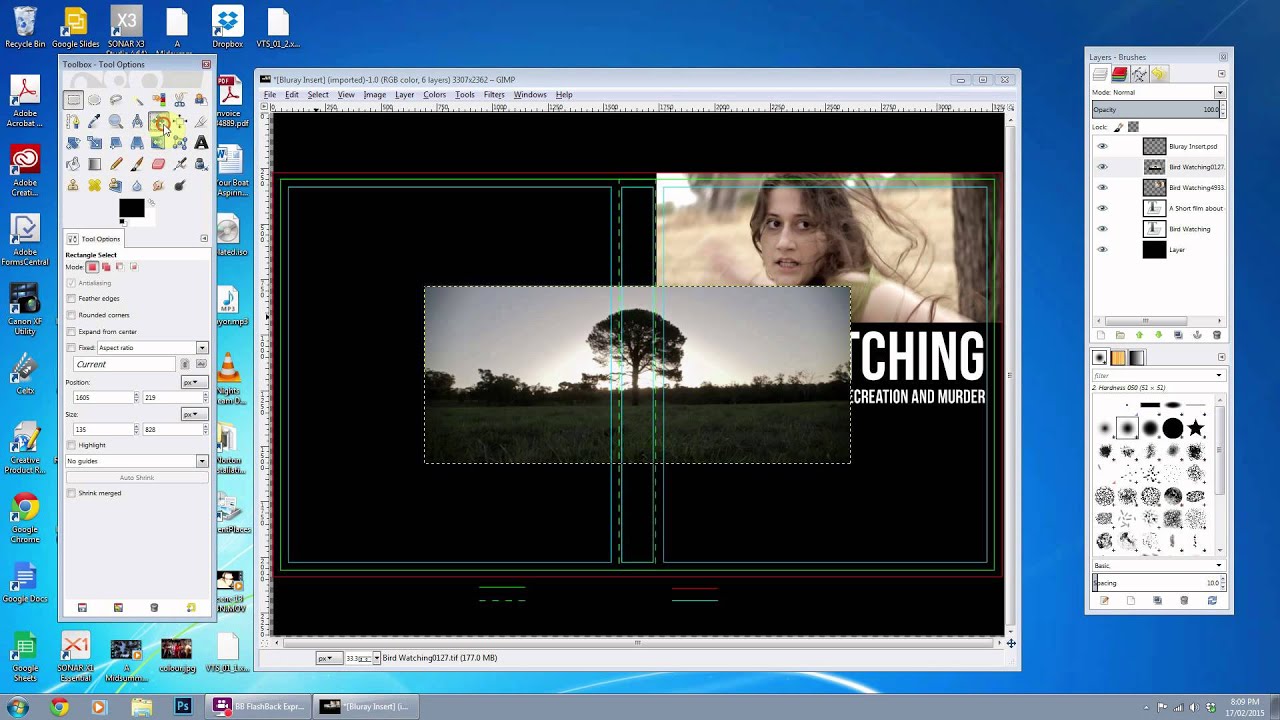Image resolution: width=1280 pixels, height=720 pixels.
Task: Select the Fuzzy Select magic wand tool
Action: tap(137, 100)
